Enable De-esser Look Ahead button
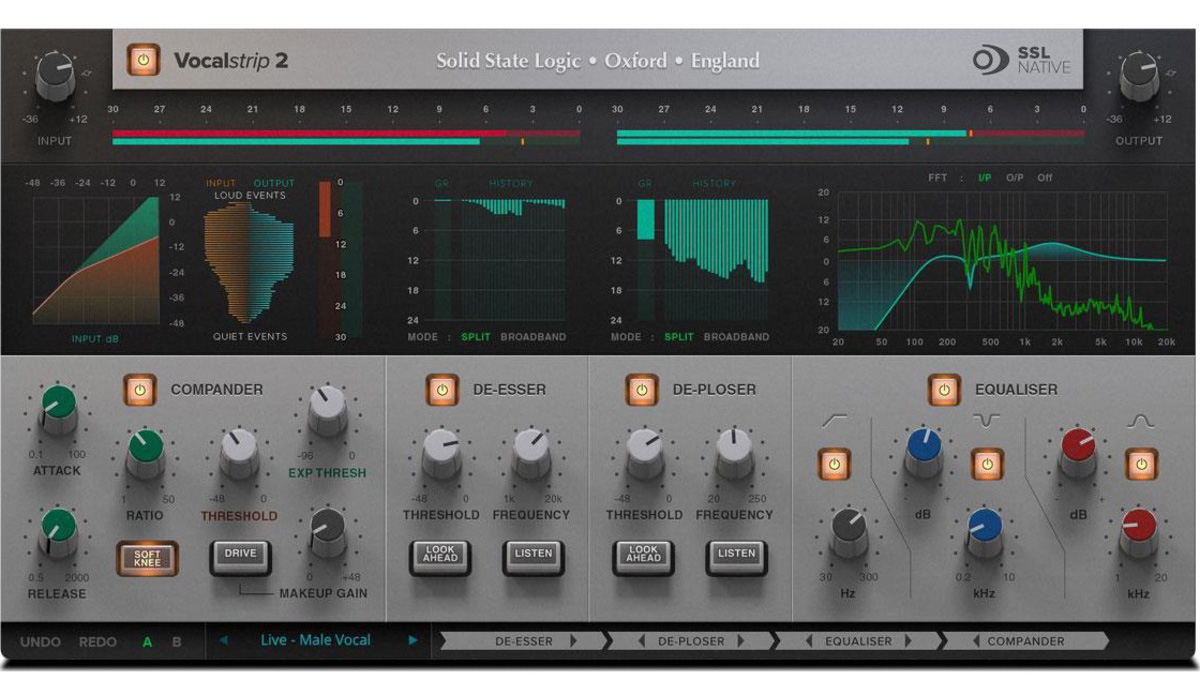1200x697 pixels. click(440, 556)
